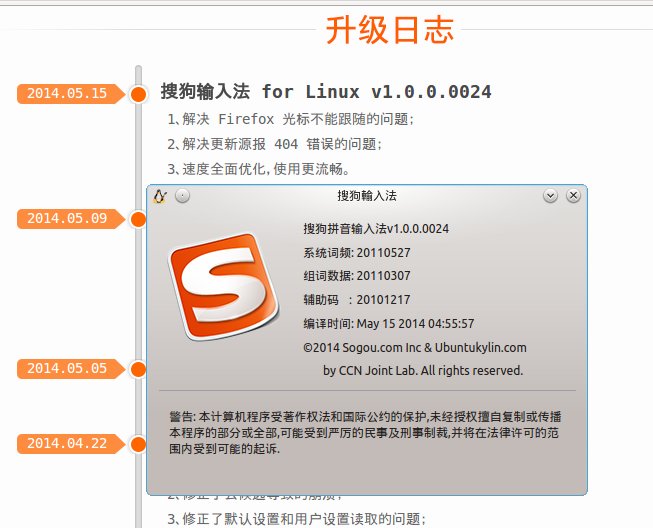Click the round dot button beside the penguin icon
The image size is (653, 528).
(x=182, y=195)
